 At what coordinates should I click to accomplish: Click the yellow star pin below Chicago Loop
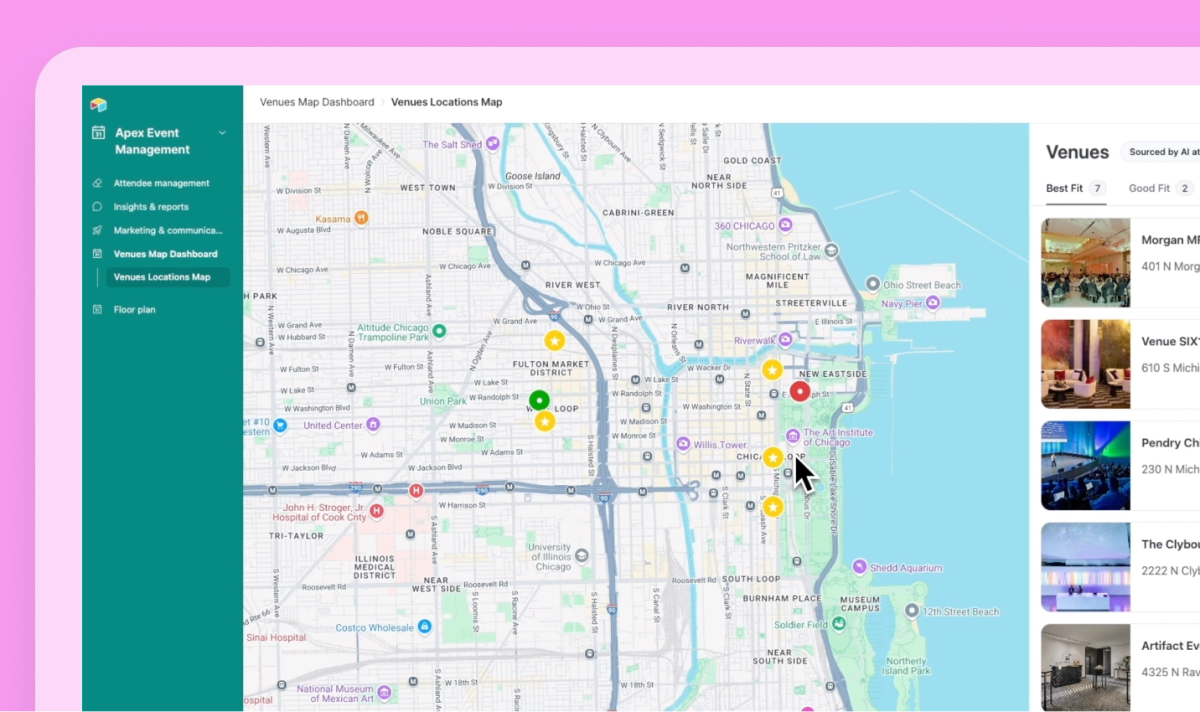pos(773,507)
